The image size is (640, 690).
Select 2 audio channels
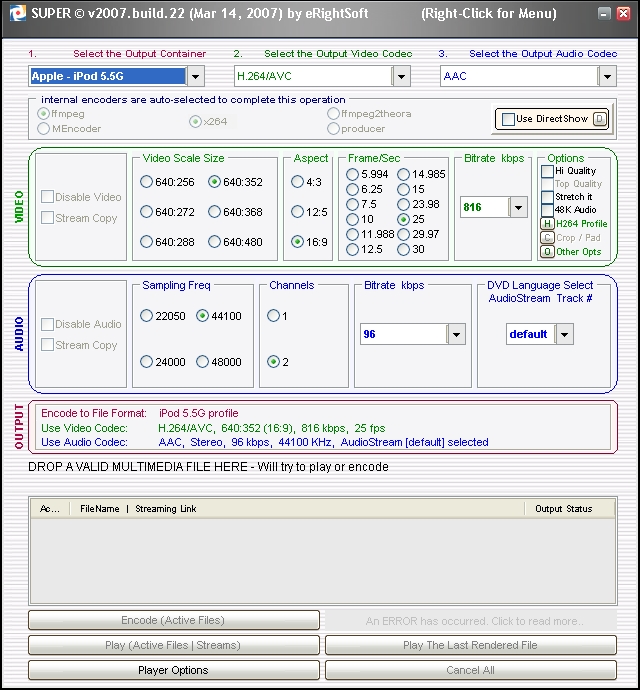pyautogui.click(x=273, y=362)
